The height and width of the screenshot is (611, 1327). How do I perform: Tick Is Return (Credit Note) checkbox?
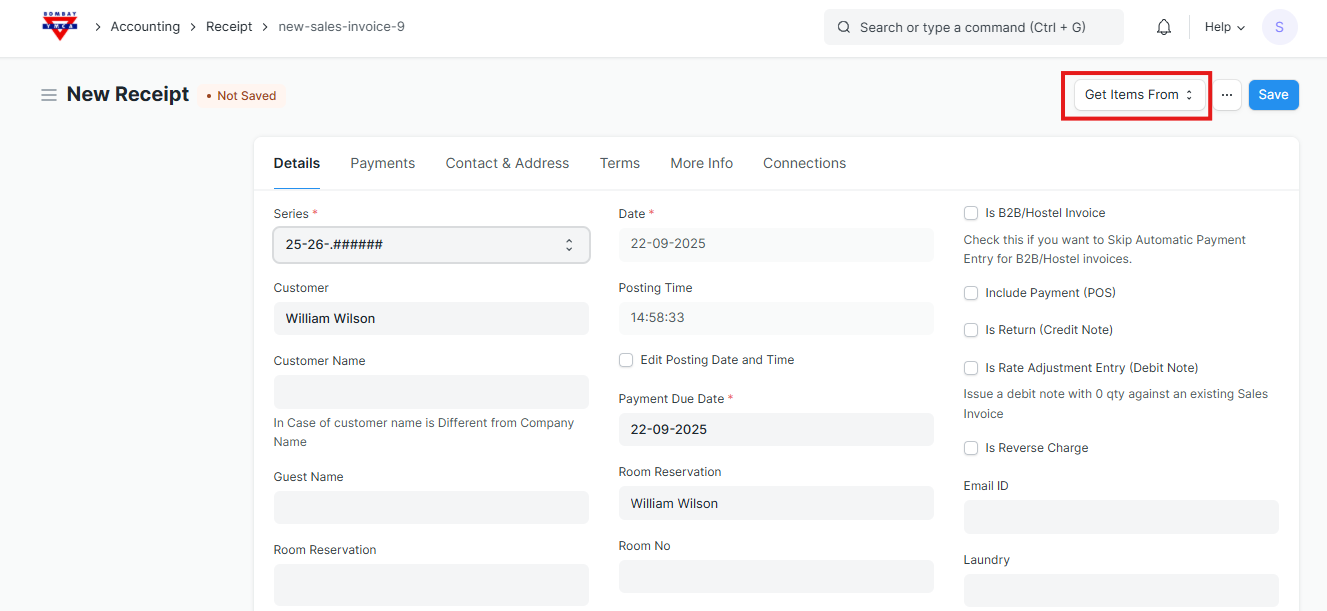[971, 330]
